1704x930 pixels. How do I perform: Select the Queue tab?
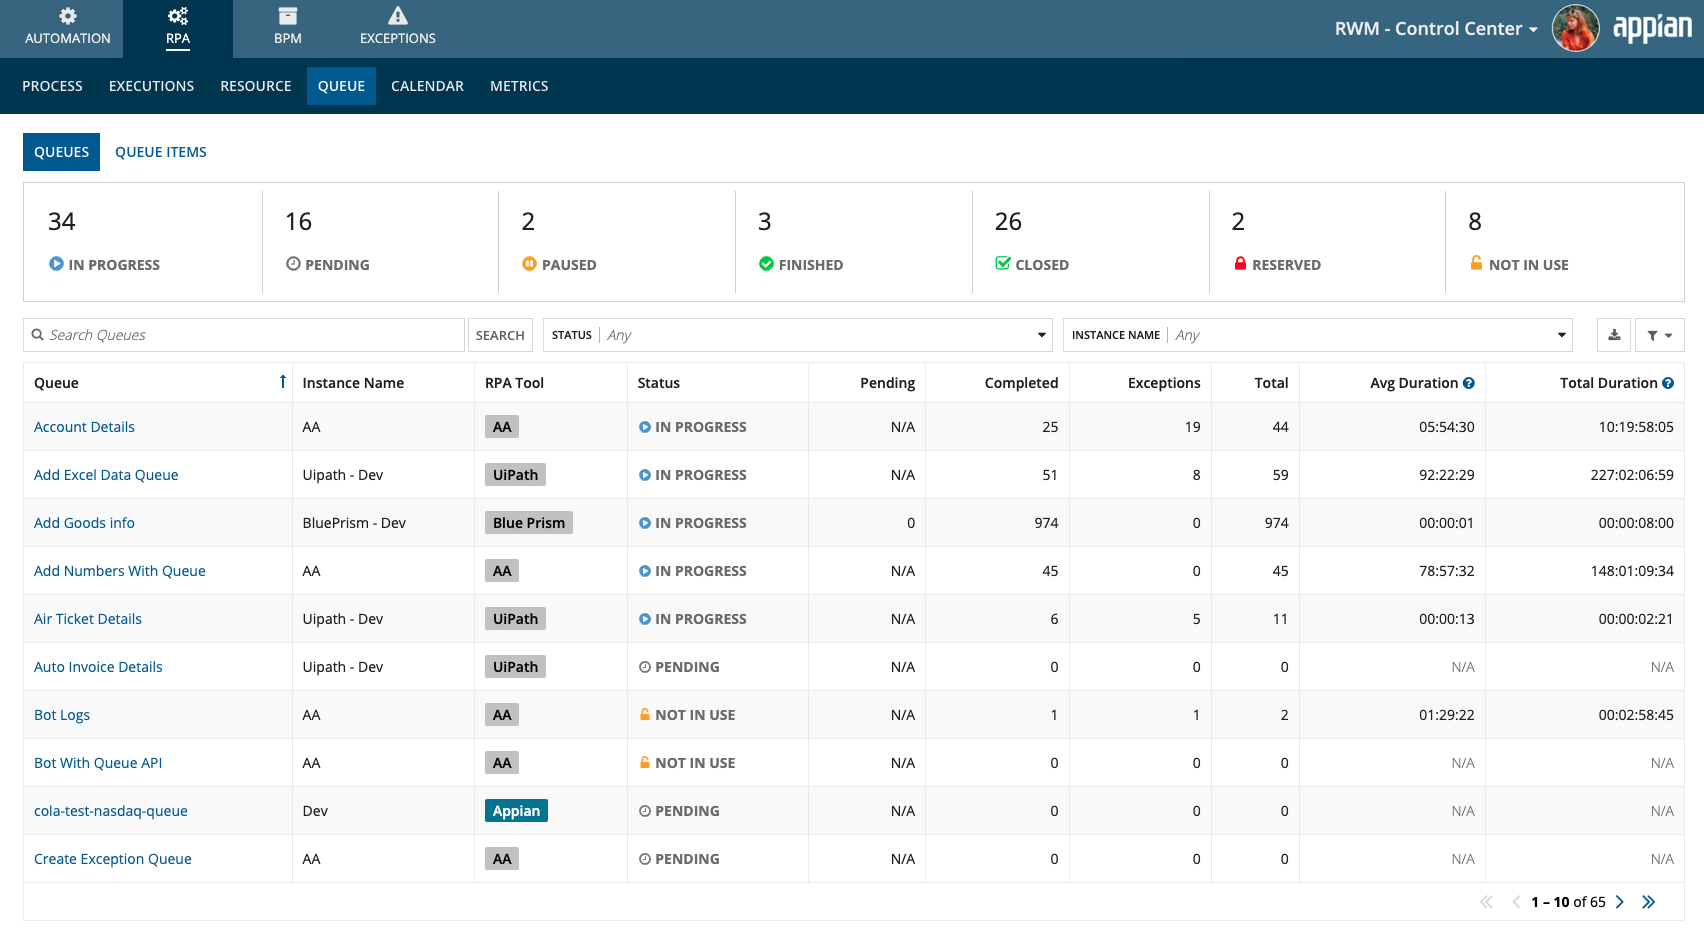point(341,86)
